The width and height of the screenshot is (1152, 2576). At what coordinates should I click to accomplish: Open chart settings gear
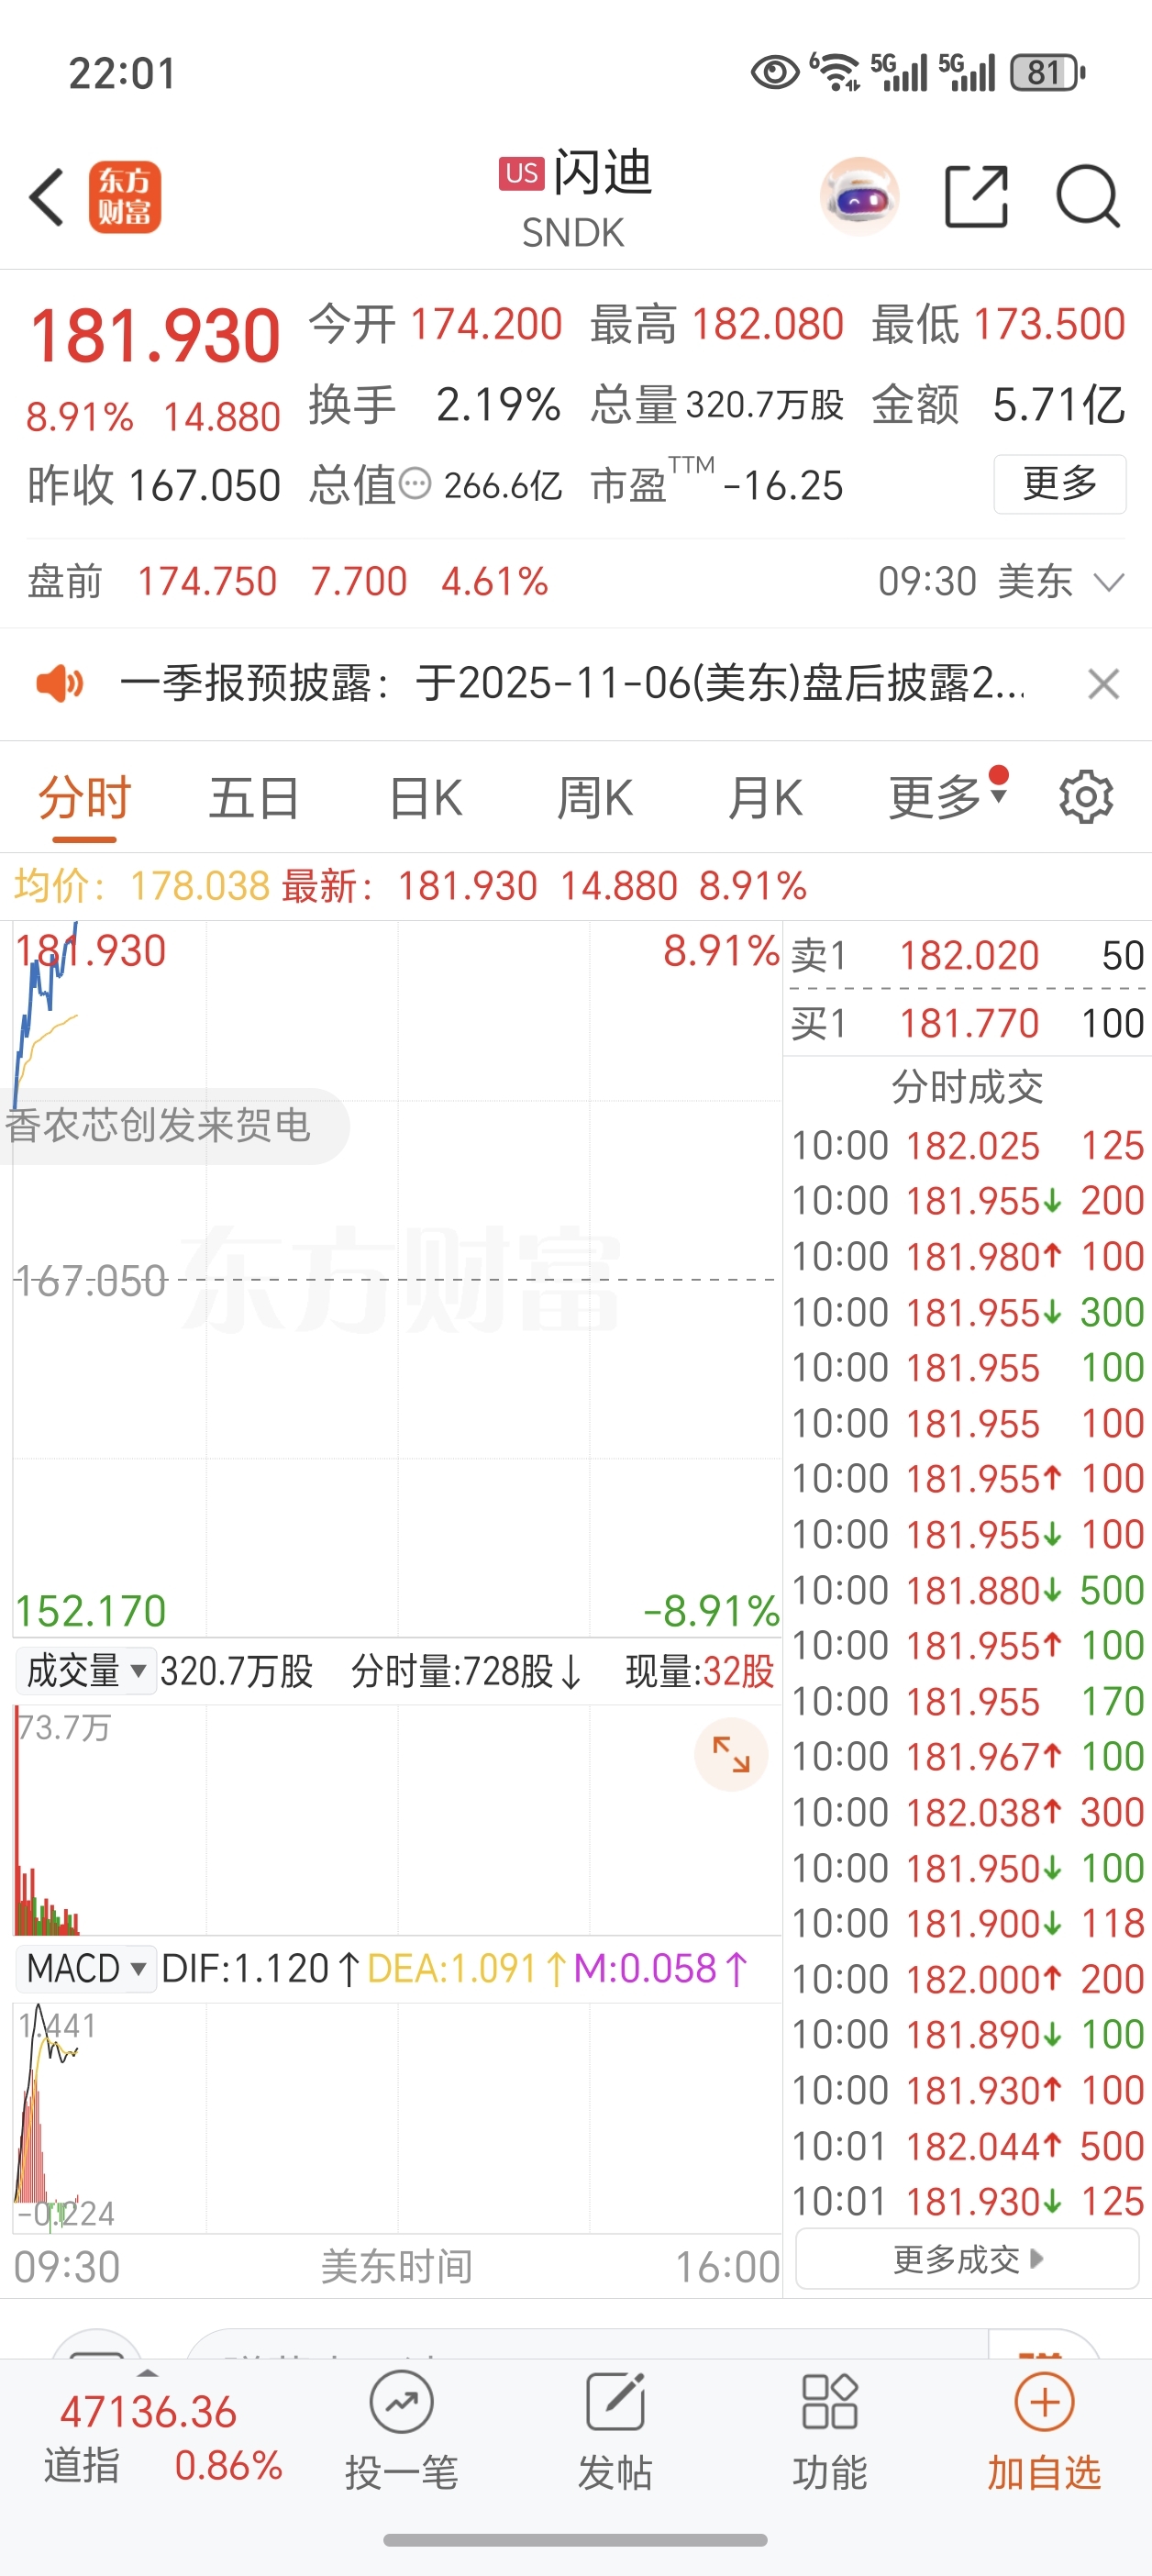(x=1086, y=797)
